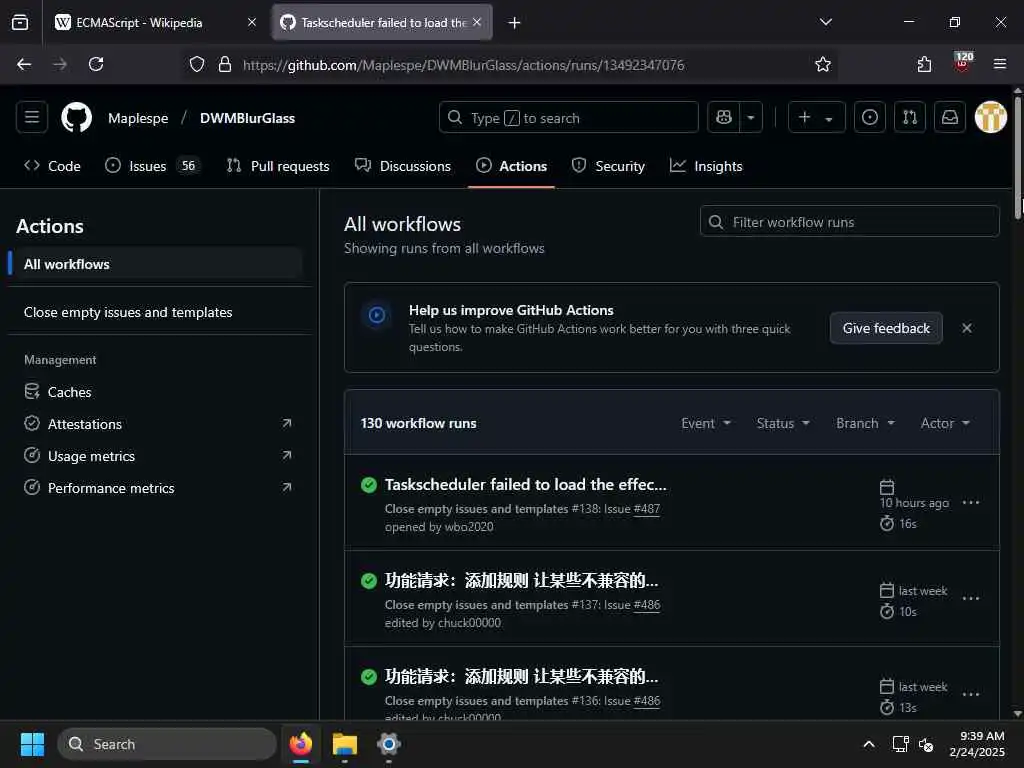The width and height of the screenshot is (1024, 768).
Task: Reload the page with refresh icon
Action: 96,64
